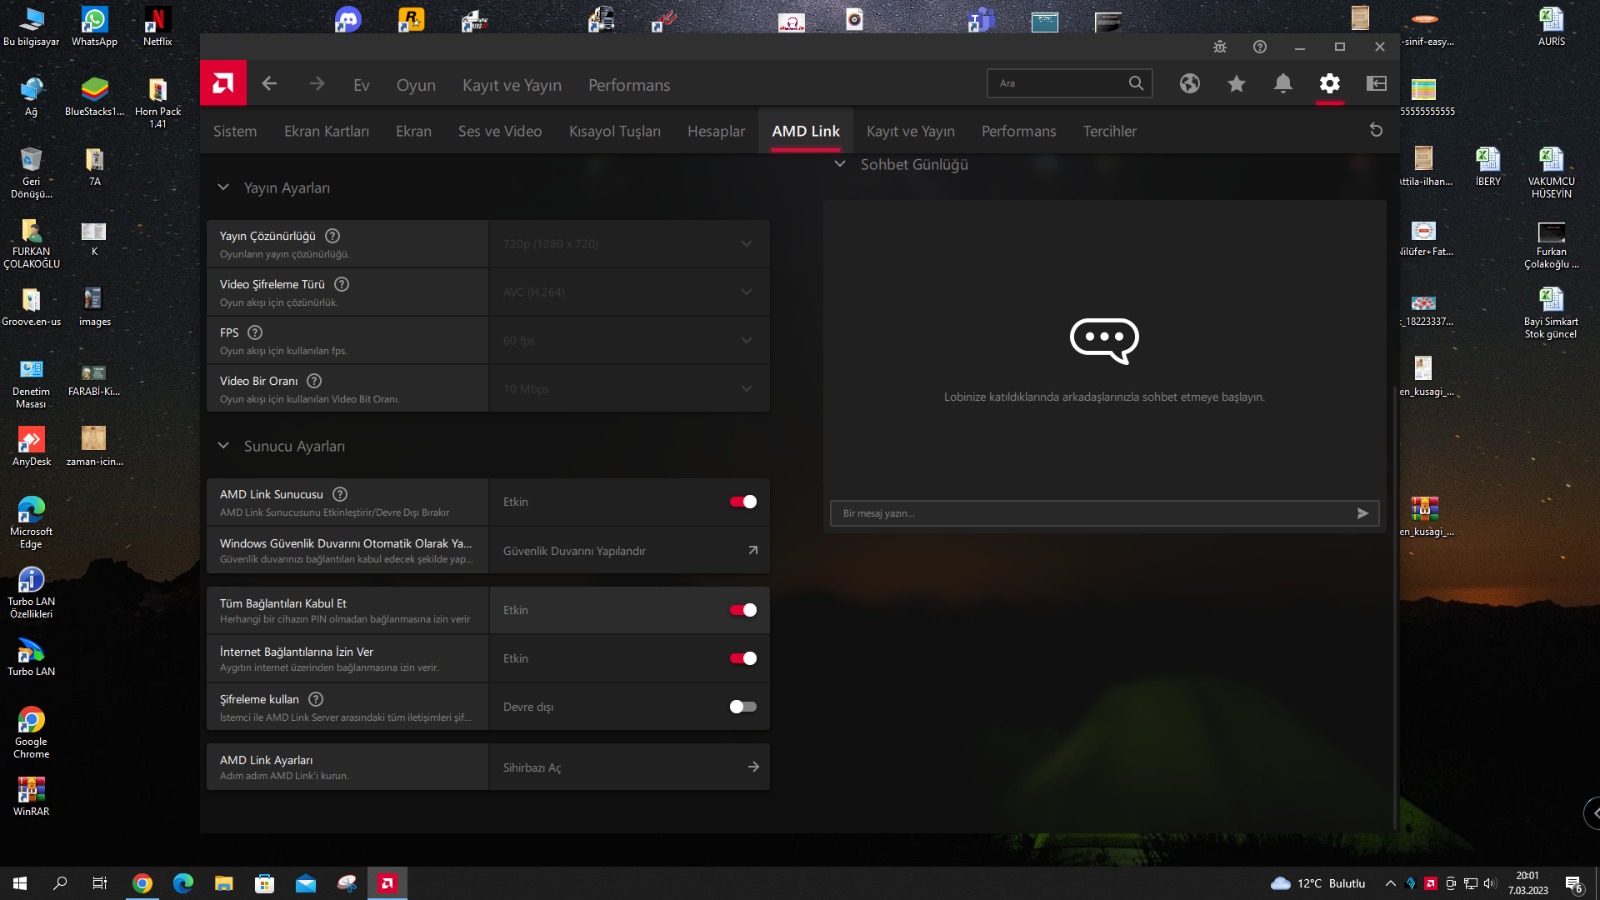Go back with the left arrow
The height and width of the screenshot is (900, 1600).
269,84
